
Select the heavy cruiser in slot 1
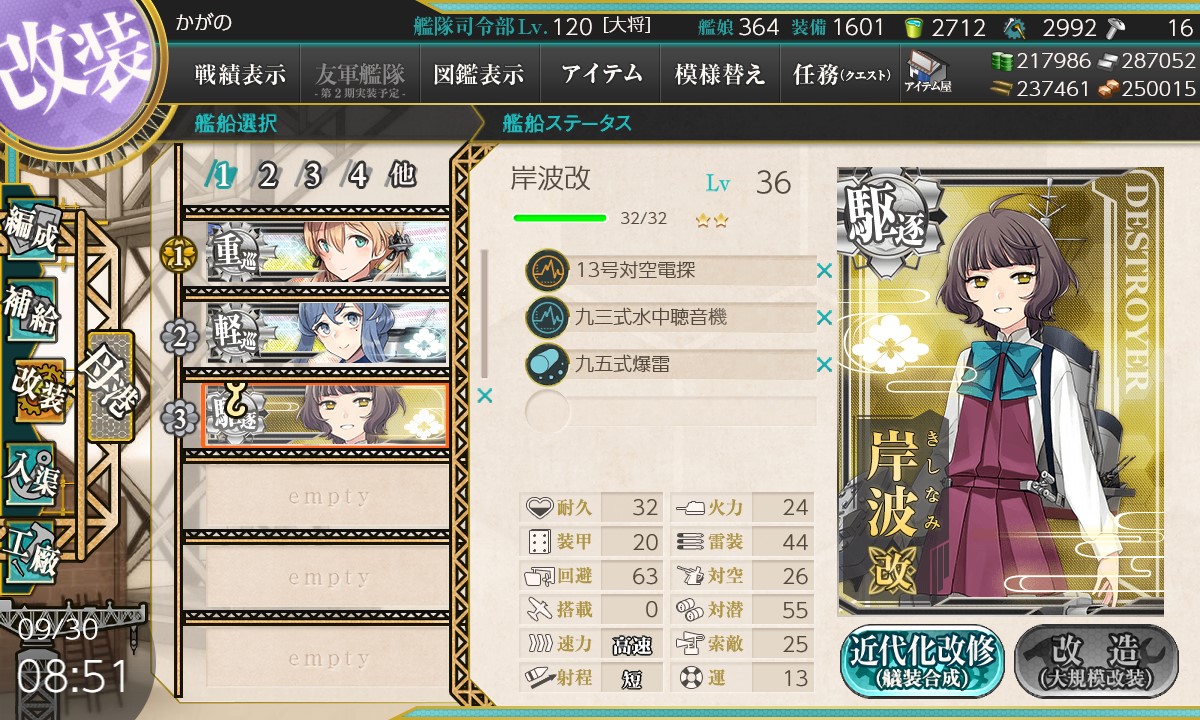click(x=327, y=252)
